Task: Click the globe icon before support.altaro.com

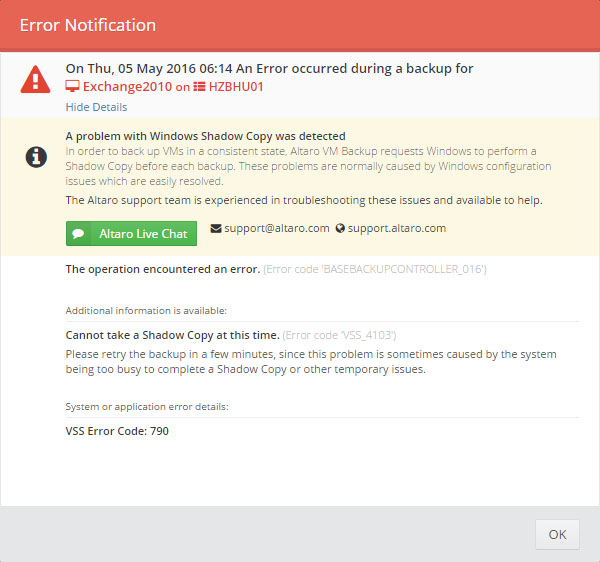Action: 340,228
